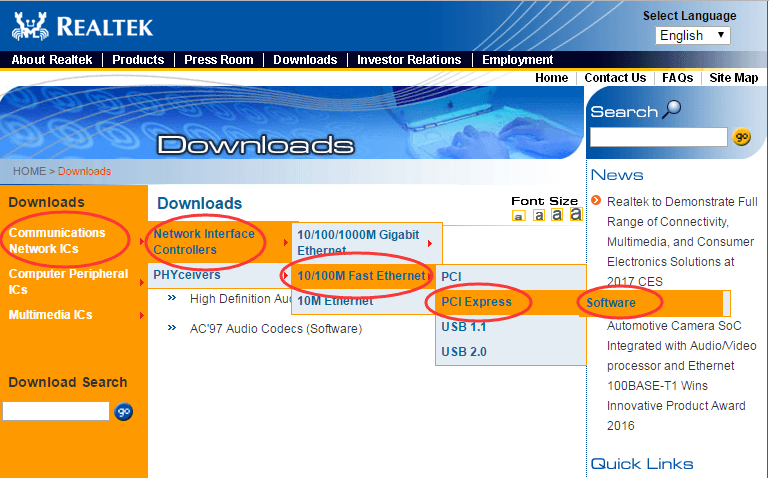Open Products menu

(x=138, y=60)
